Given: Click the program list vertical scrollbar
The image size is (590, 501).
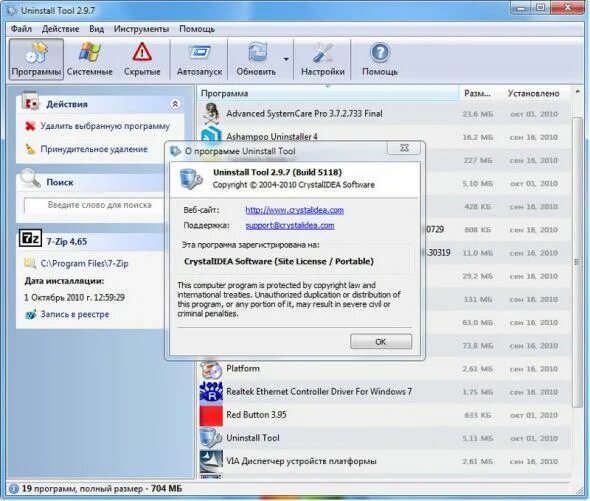Looking at the screenshot, I should pos(577,262).
